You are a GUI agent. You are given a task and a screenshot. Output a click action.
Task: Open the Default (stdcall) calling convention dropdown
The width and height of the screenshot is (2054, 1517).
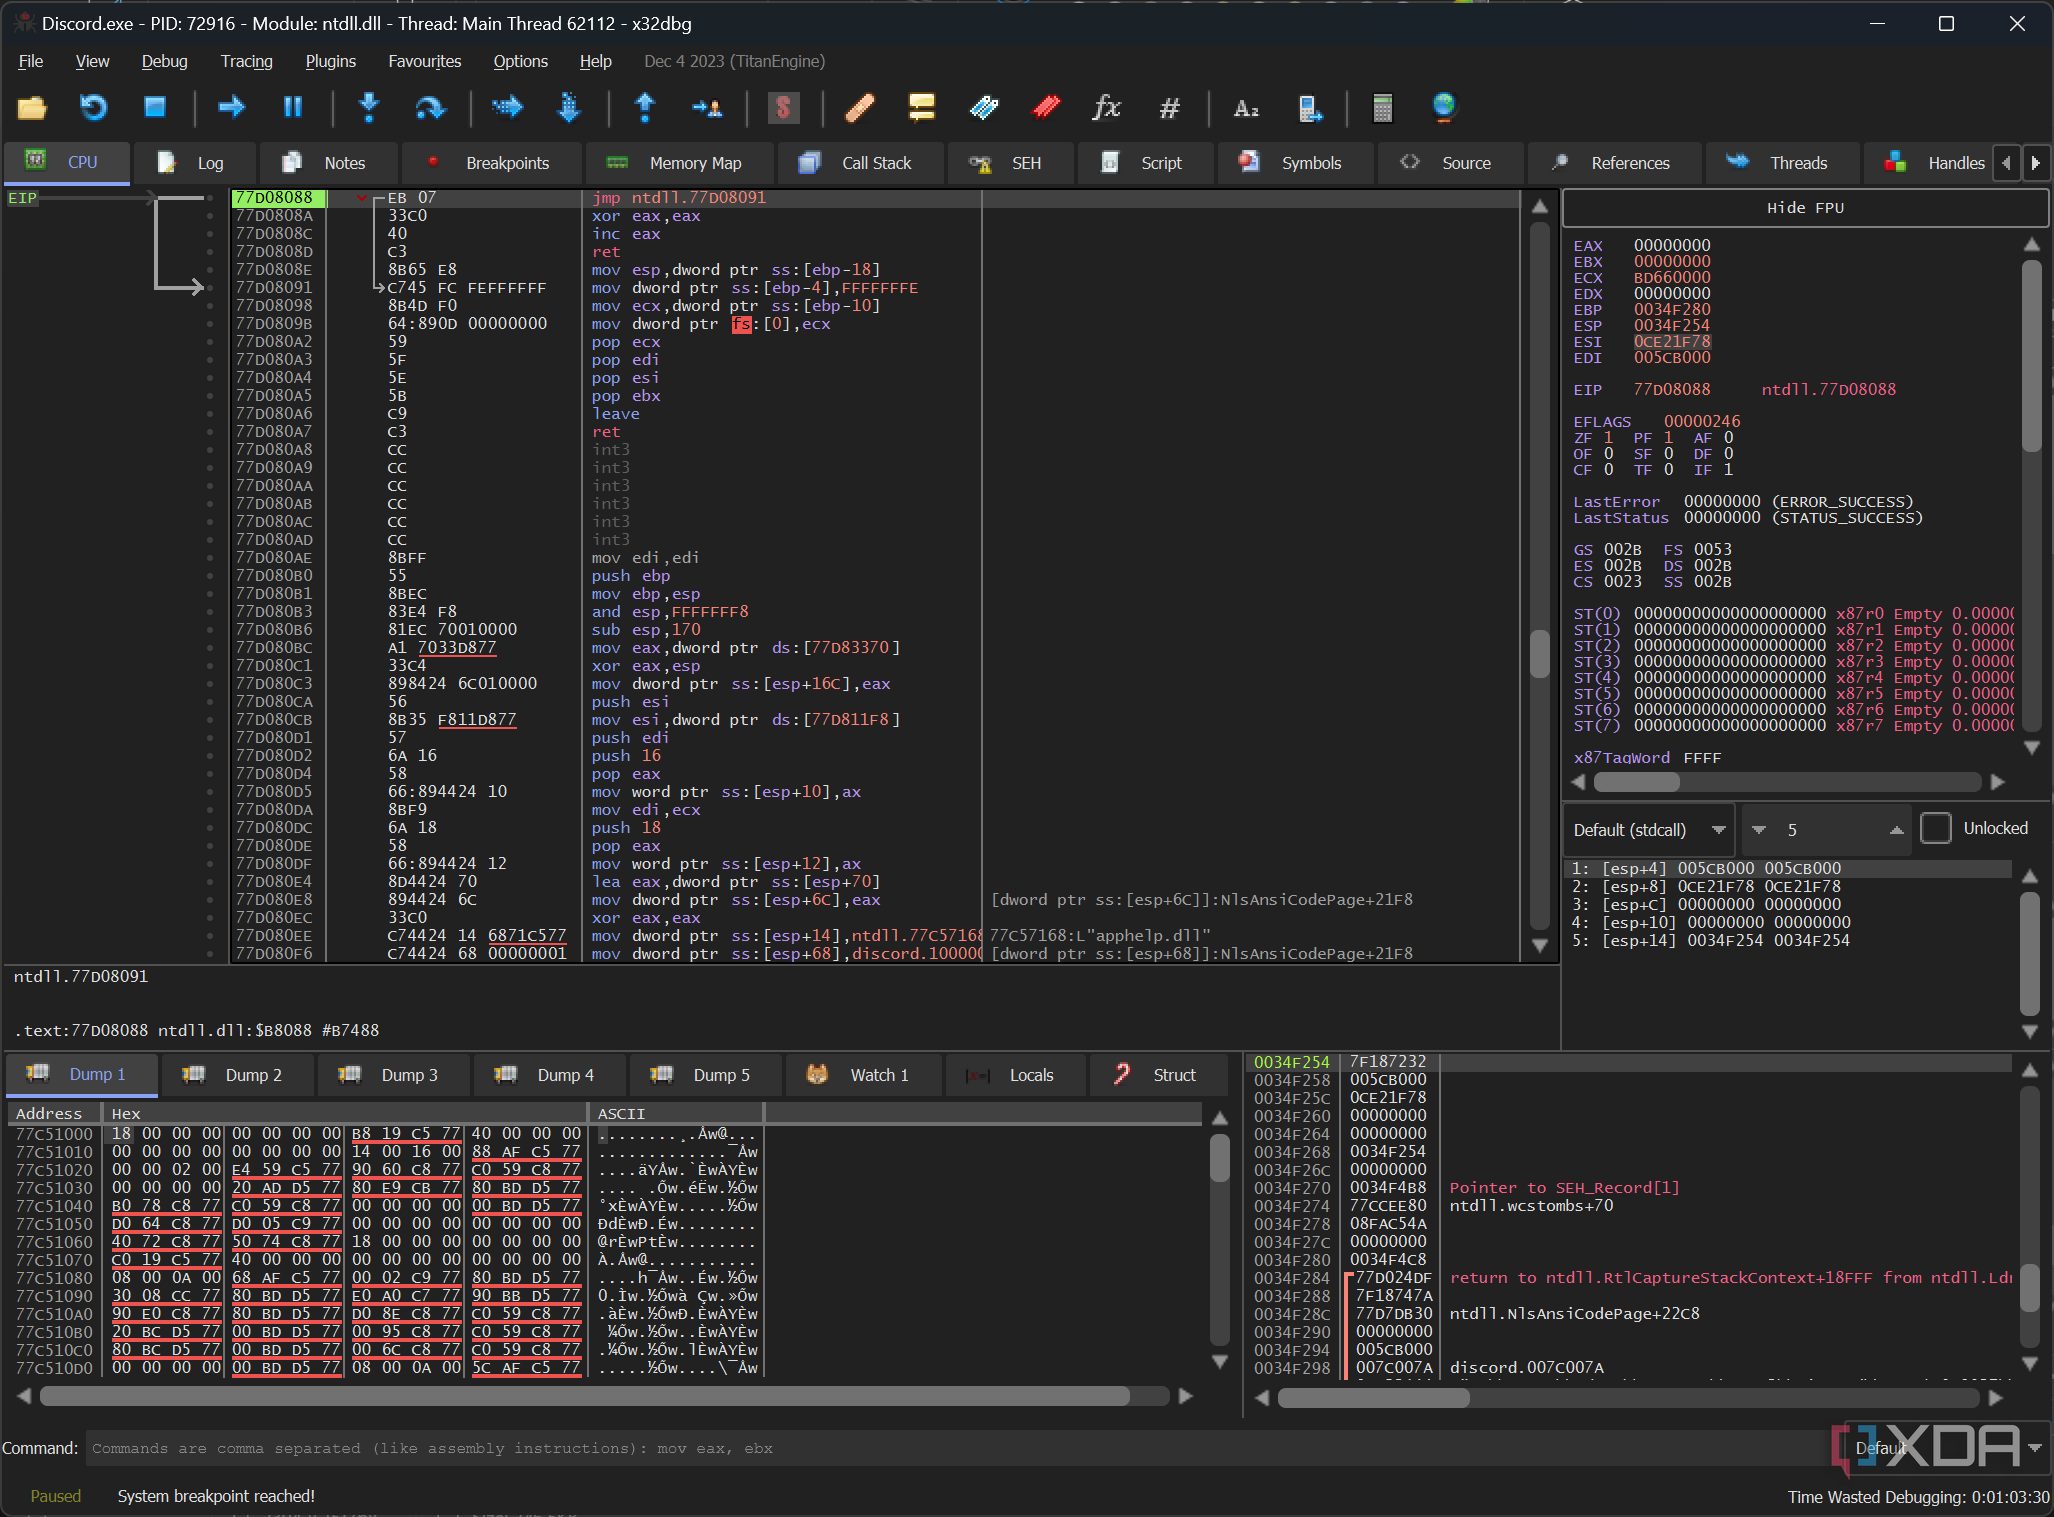click(1649, 829)
